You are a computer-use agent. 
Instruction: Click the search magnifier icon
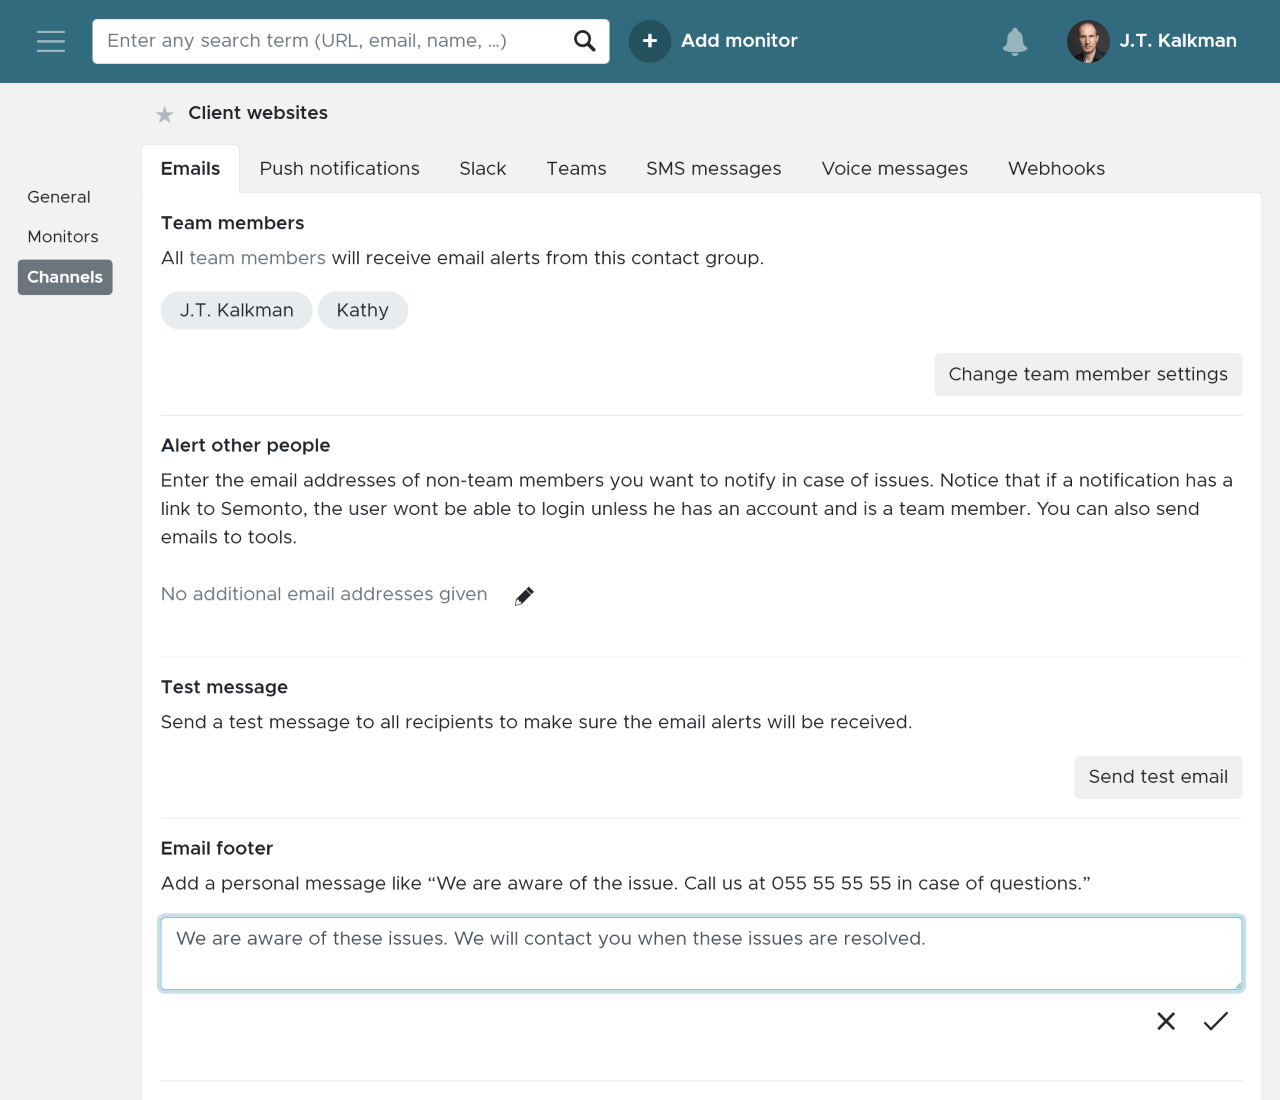[x=585, y=41]
